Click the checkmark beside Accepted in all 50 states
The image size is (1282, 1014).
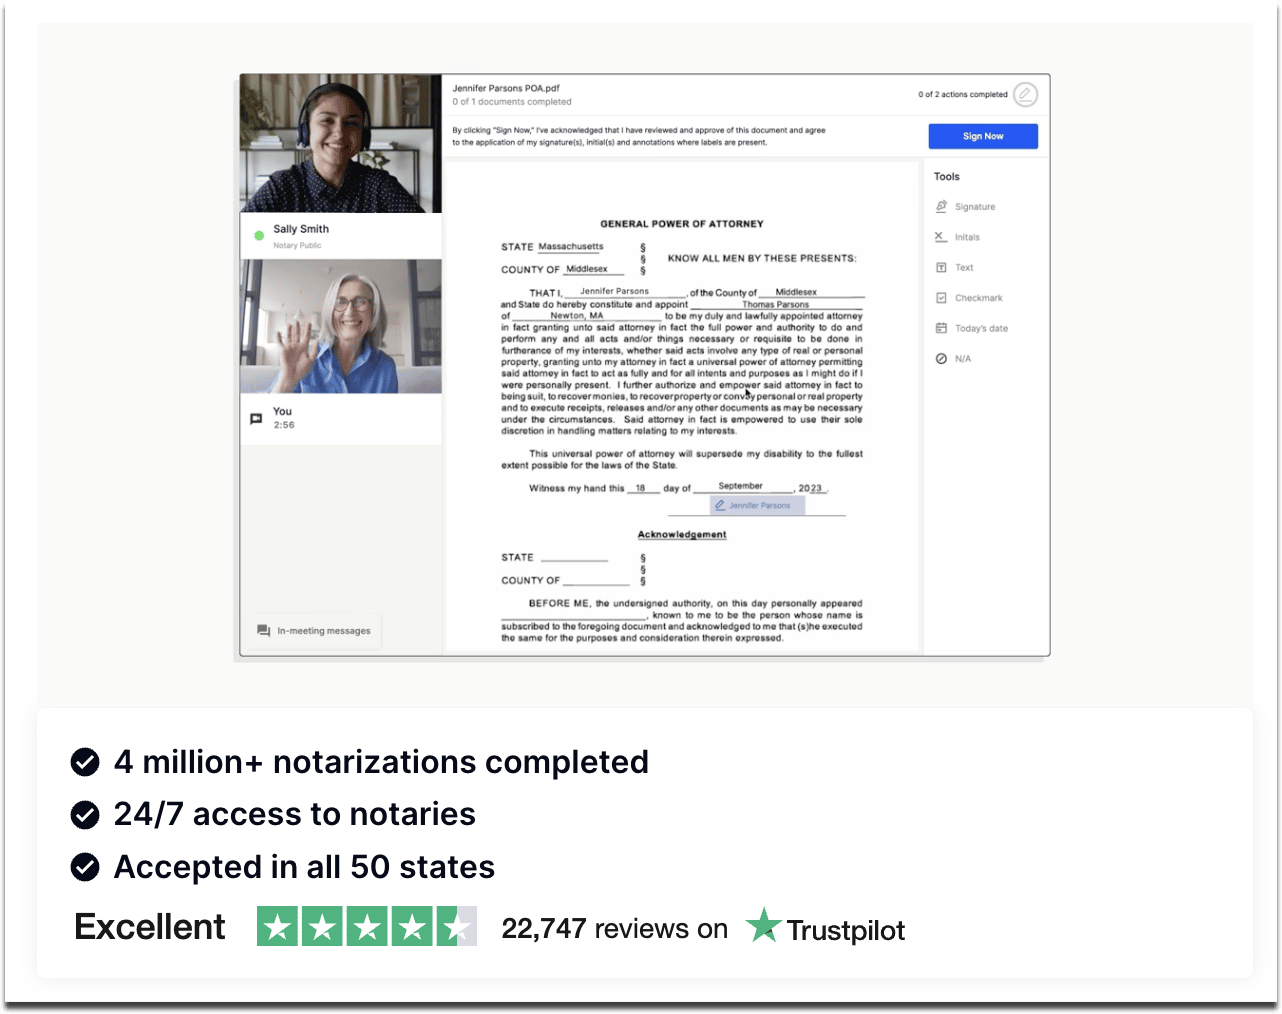point(85,867)
